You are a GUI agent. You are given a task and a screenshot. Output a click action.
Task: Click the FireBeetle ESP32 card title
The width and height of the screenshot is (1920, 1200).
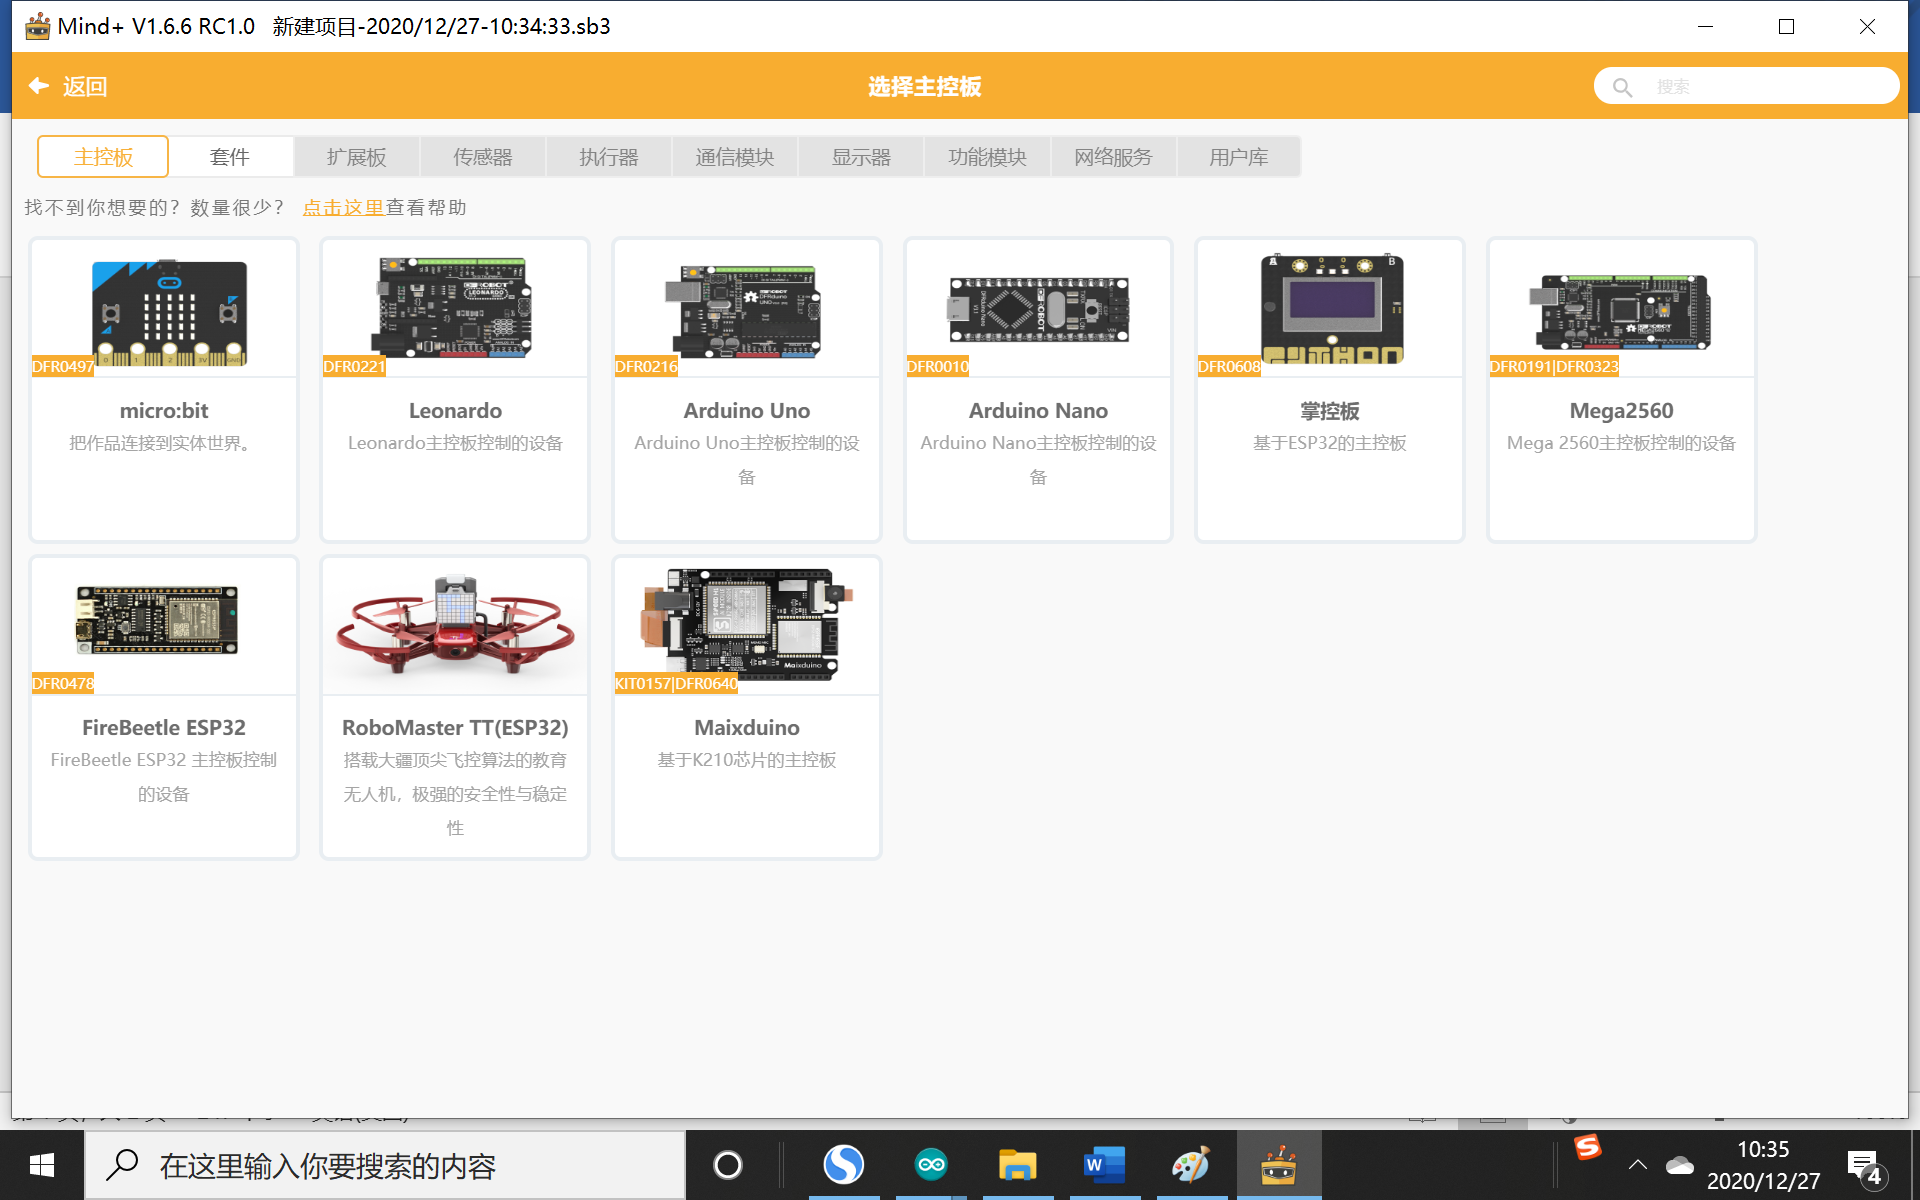tap(164, 728)
